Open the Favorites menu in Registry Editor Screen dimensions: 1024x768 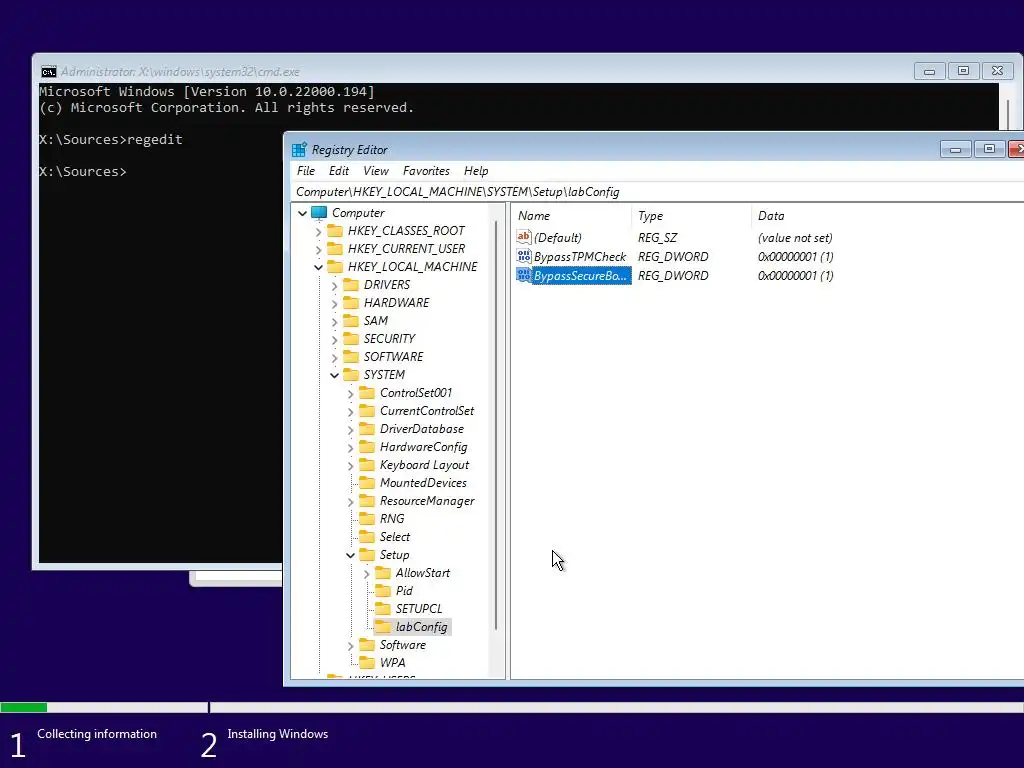(x=426, y=171)
